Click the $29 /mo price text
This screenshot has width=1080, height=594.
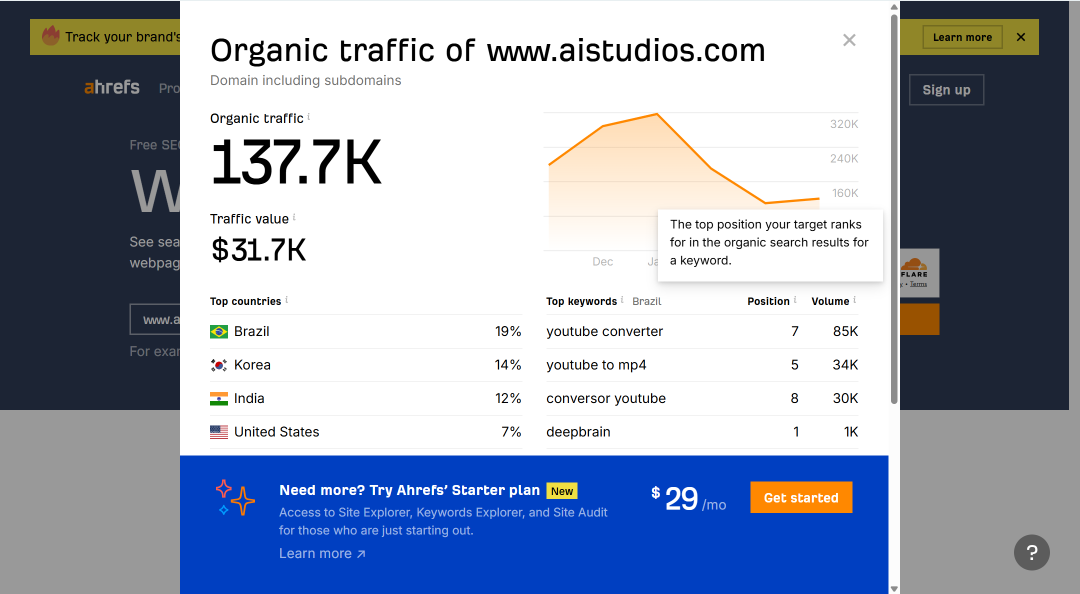pyautogui.click(x=689, y=499)
